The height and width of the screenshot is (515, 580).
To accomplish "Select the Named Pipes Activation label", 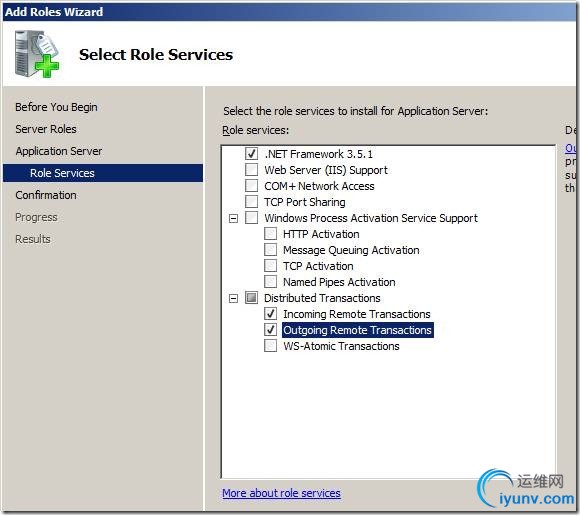I will 339,282.
